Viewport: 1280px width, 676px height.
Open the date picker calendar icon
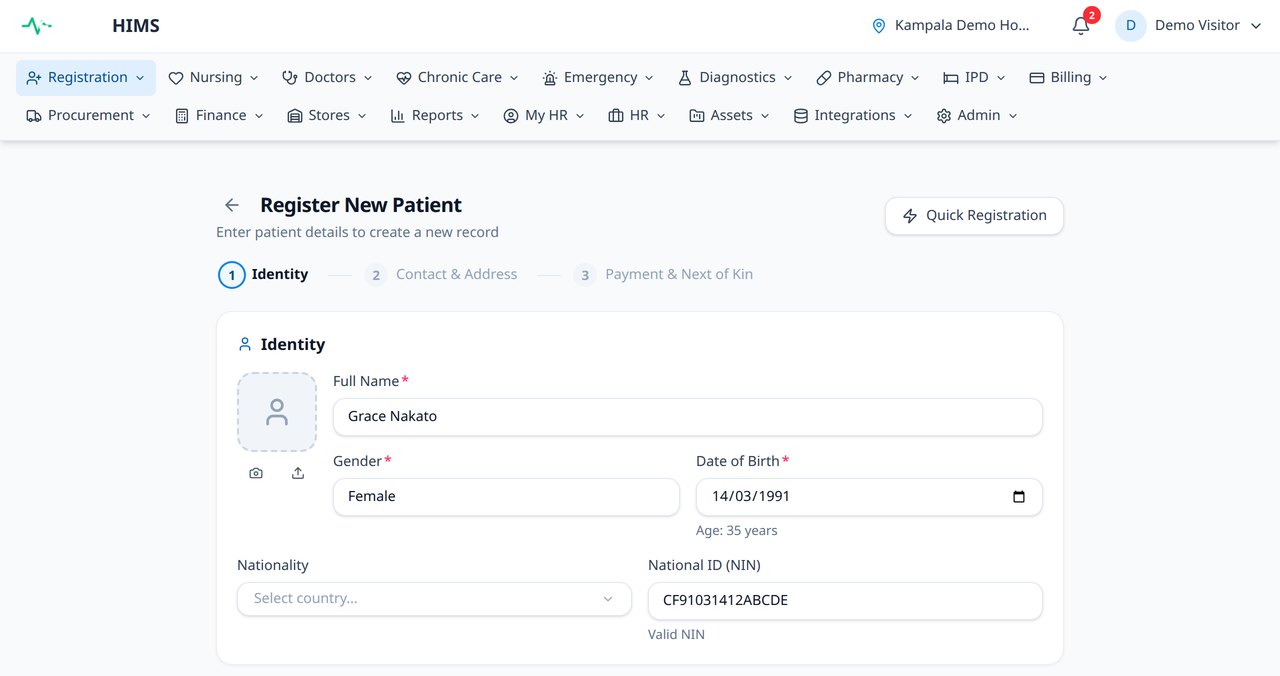point(1019,497)
